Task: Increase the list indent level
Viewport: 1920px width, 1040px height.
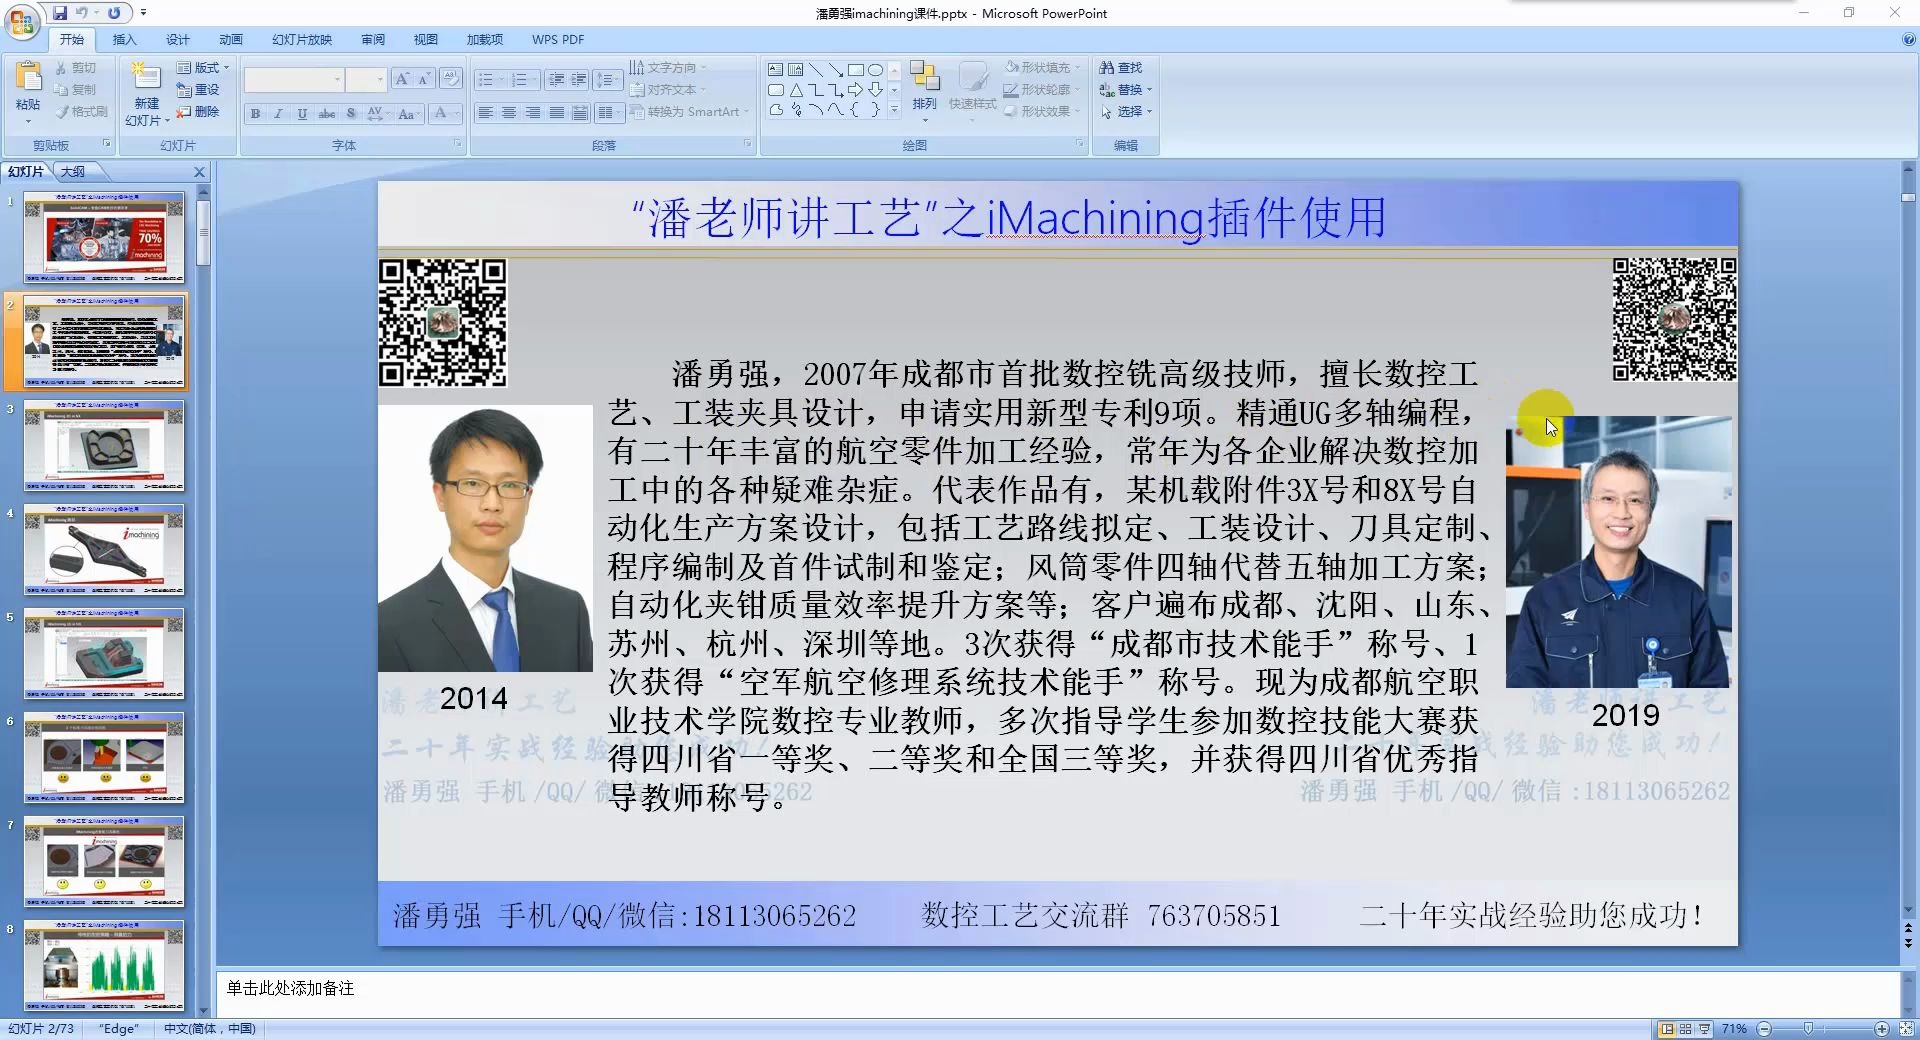Action: tap(579, 80)
